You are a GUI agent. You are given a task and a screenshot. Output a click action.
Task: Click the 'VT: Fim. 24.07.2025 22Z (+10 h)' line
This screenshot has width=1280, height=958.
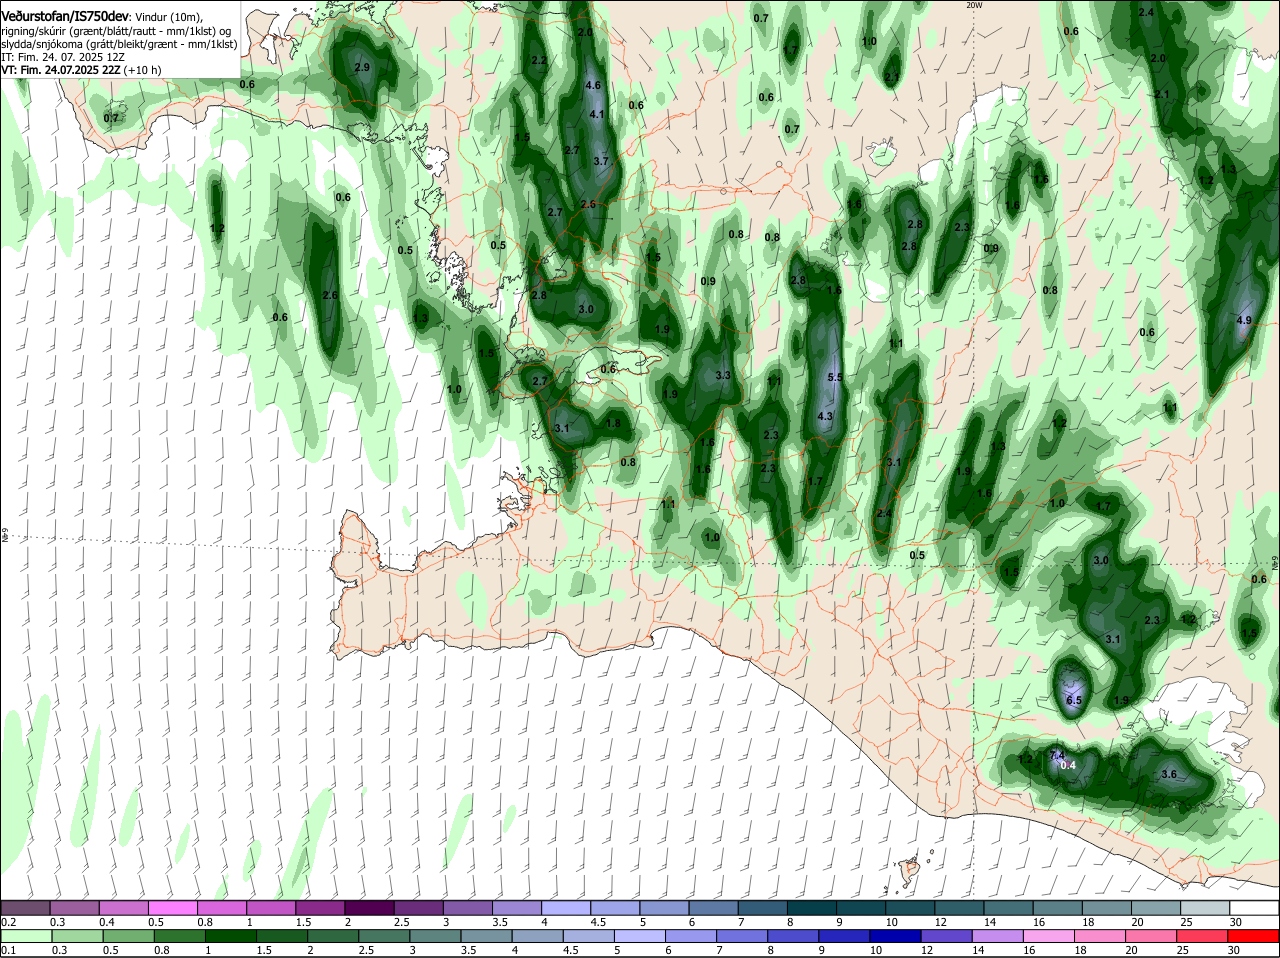pos(82,71)
